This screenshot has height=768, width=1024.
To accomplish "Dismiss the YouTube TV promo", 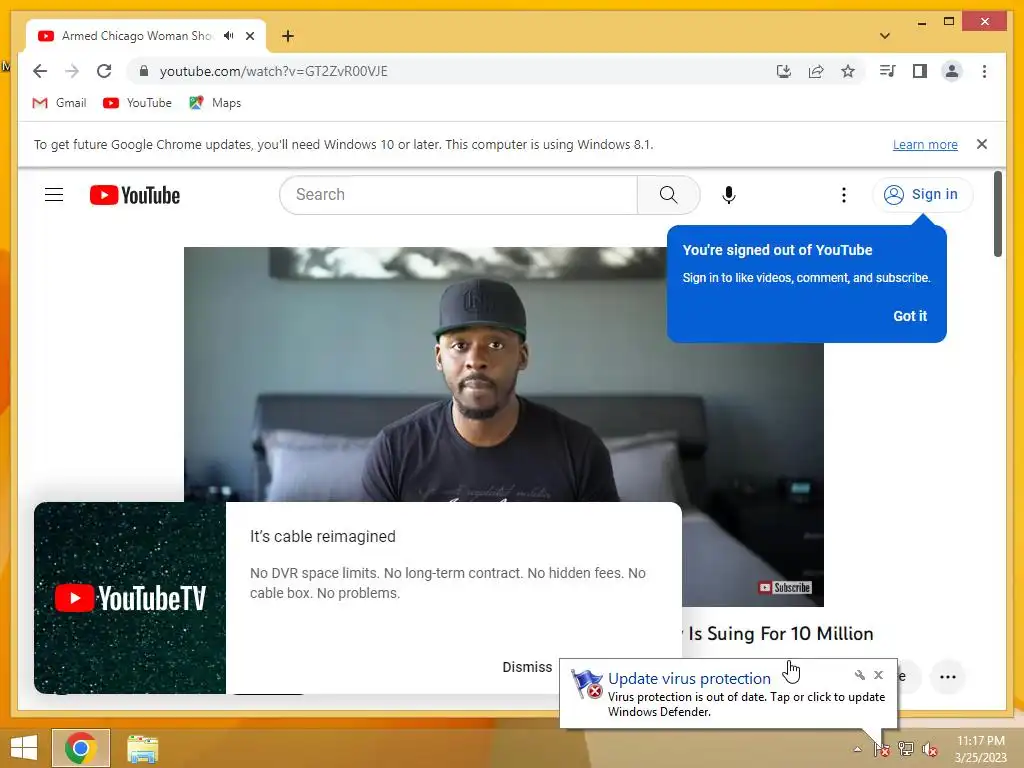I will coord(527,667).
